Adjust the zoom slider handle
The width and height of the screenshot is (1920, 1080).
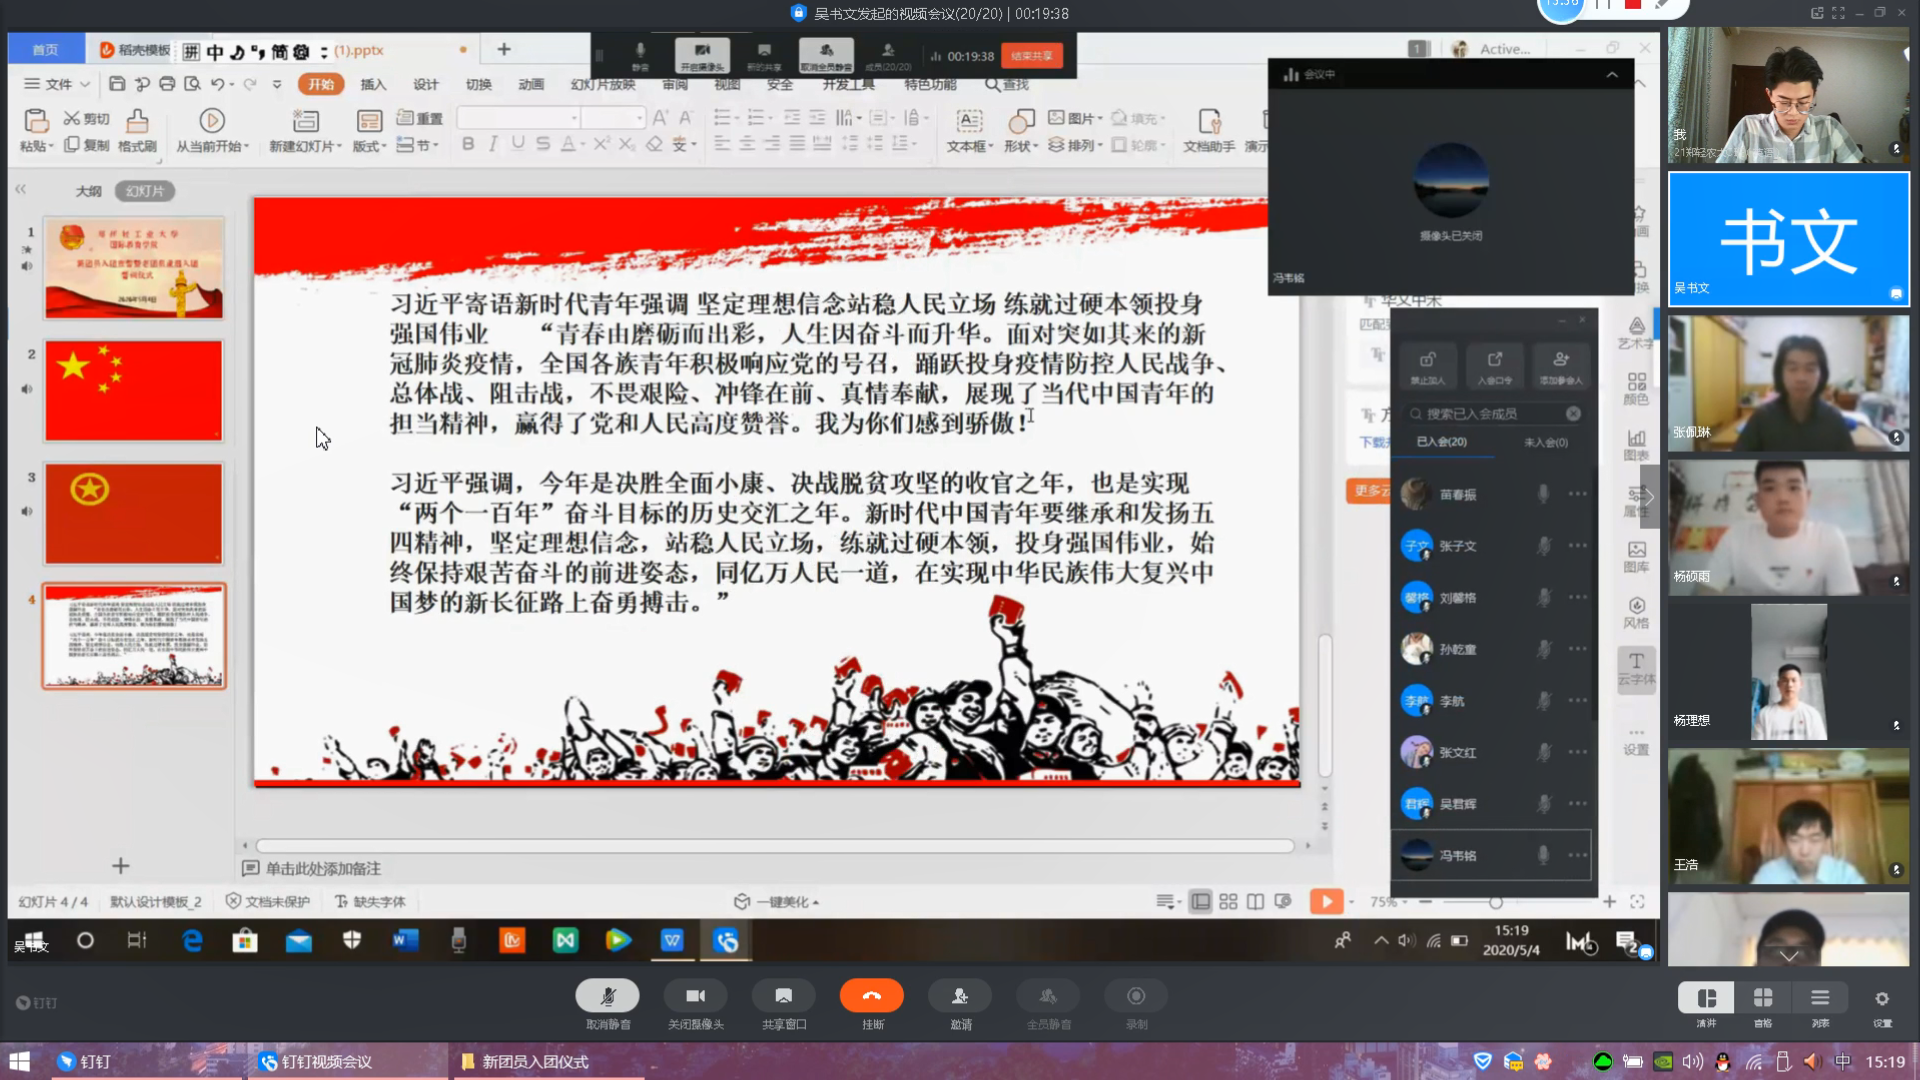(x=1495, y=902)
